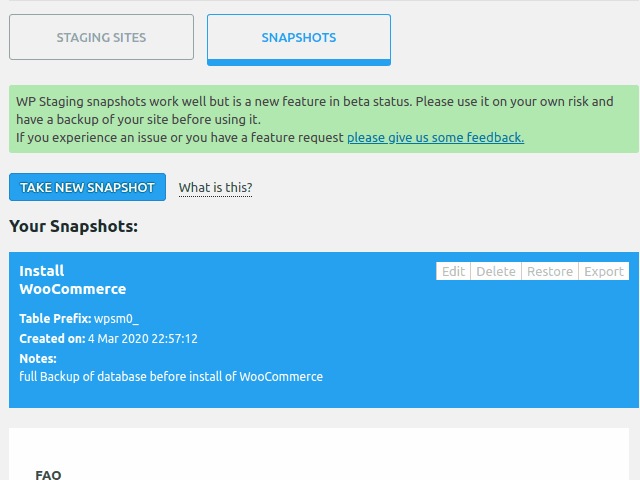This screenshot has width=640, height=480.
Task: Follow the 'please give us some feedback' link
Action: [436, 138]
